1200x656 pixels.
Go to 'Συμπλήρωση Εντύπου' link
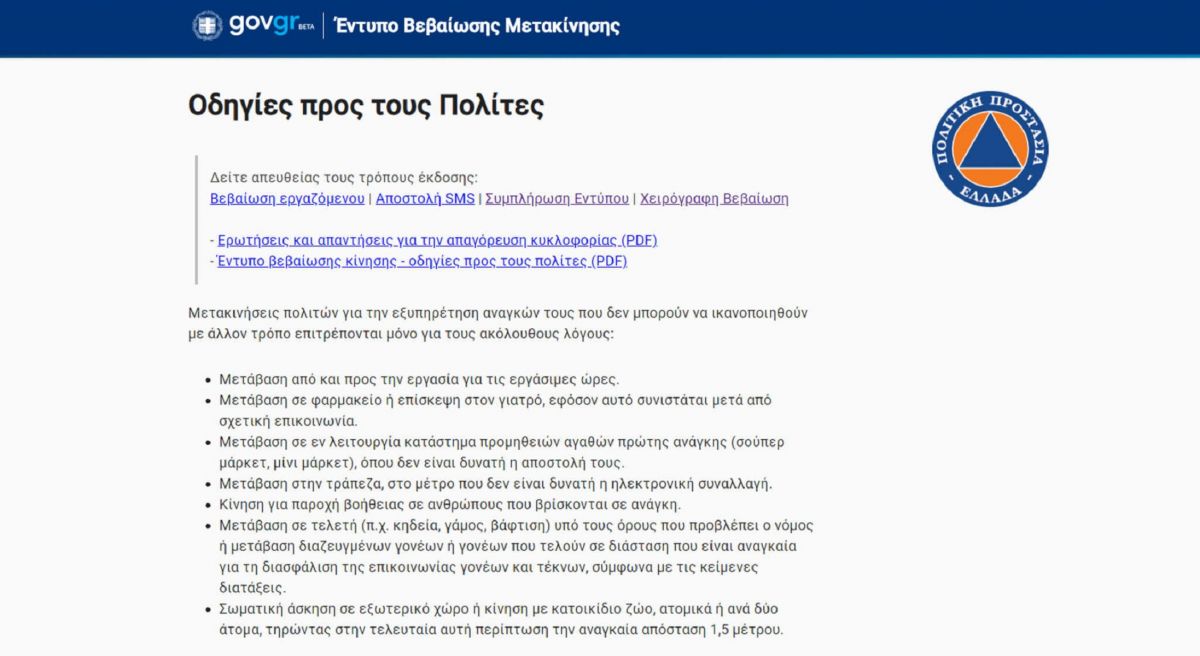click(x=557, y=198)
